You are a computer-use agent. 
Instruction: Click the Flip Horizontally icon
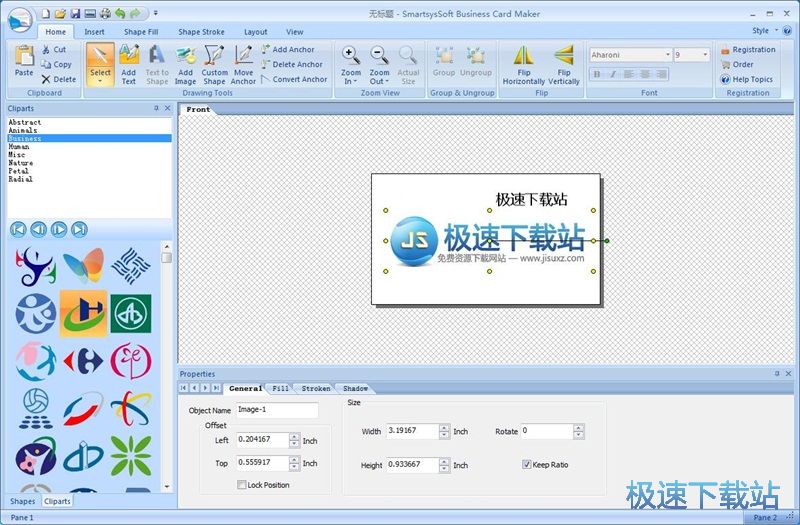(x=523, y=56)
